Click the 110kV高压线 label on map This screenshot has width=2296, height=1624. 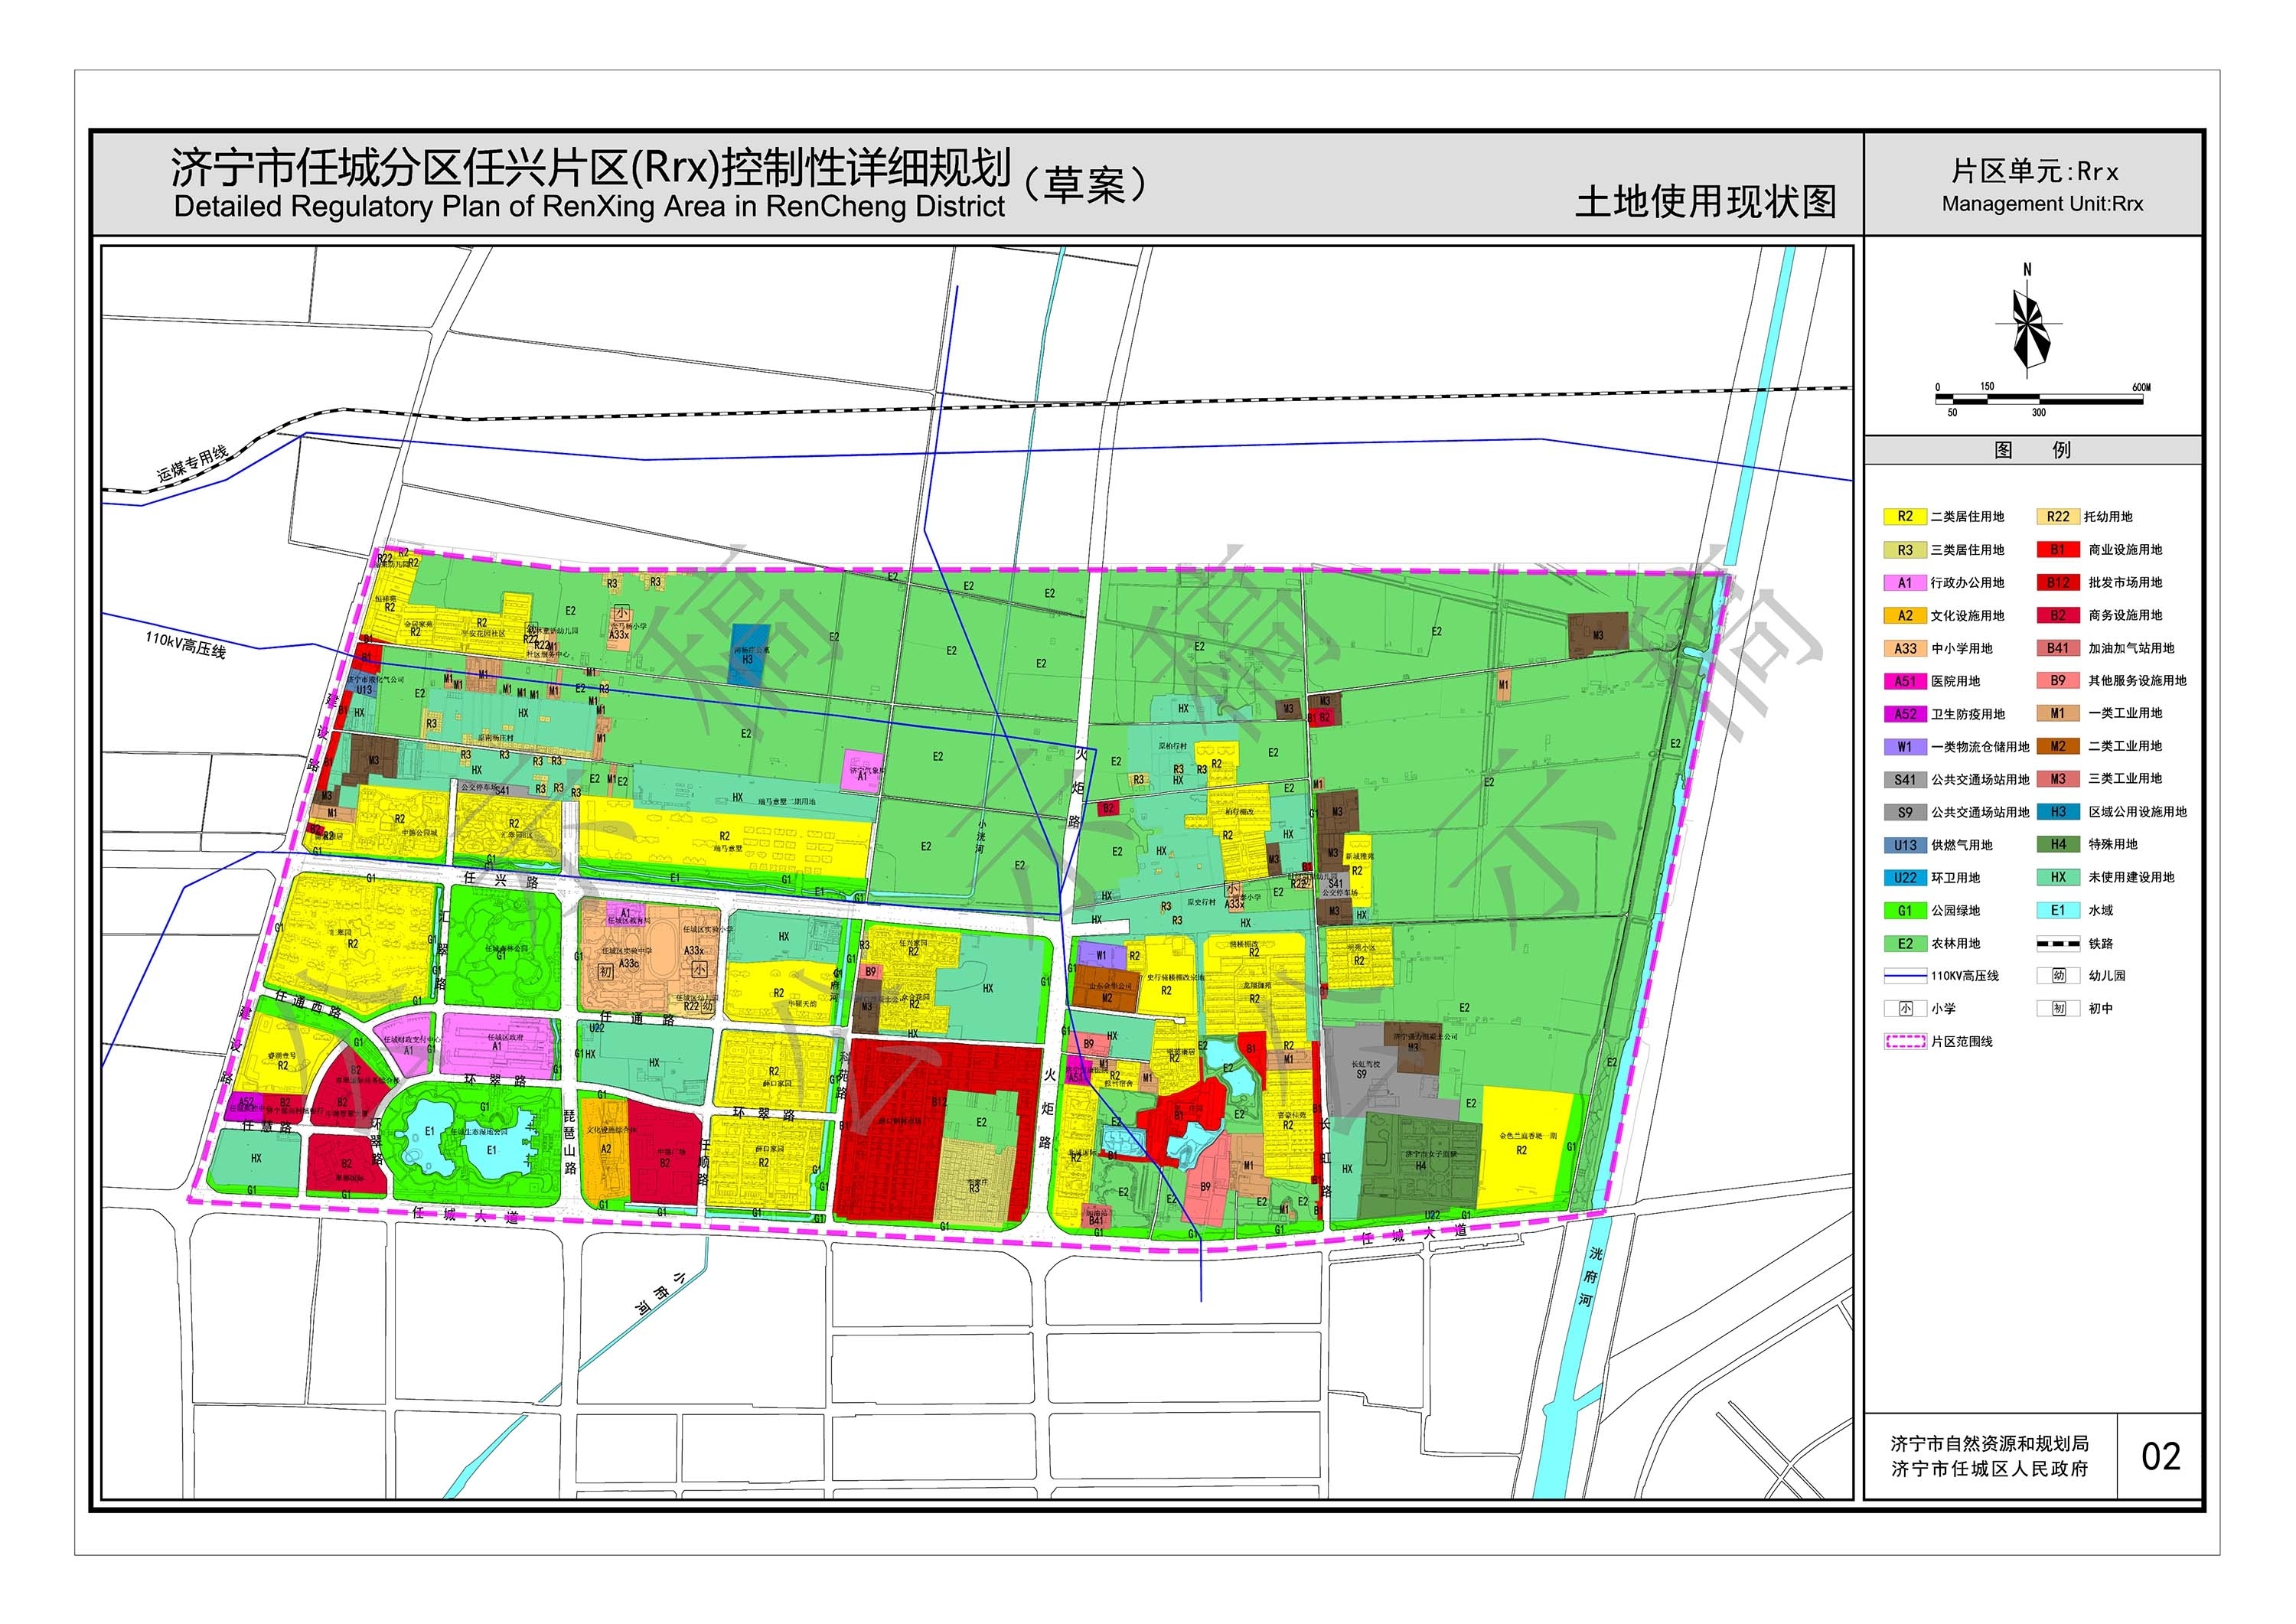point(185,644)
